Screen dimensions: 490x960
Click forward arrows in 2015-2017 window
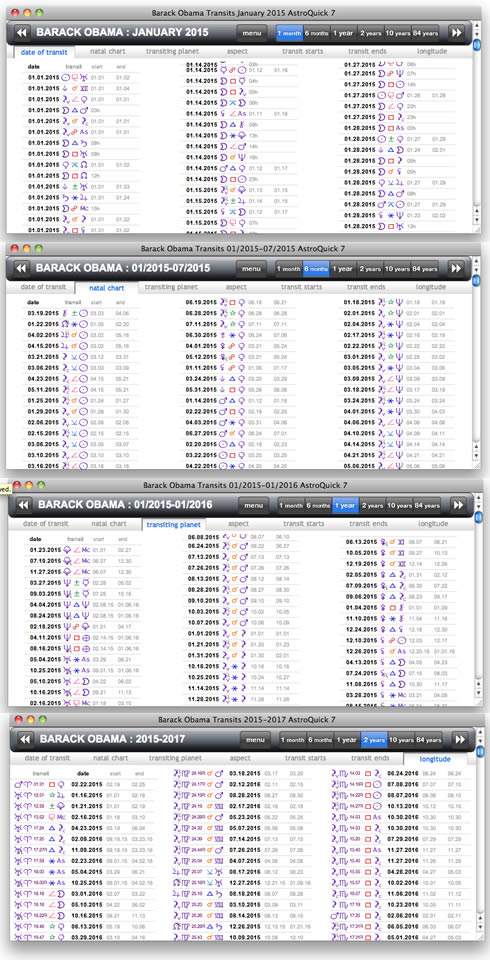click(458, 740)
